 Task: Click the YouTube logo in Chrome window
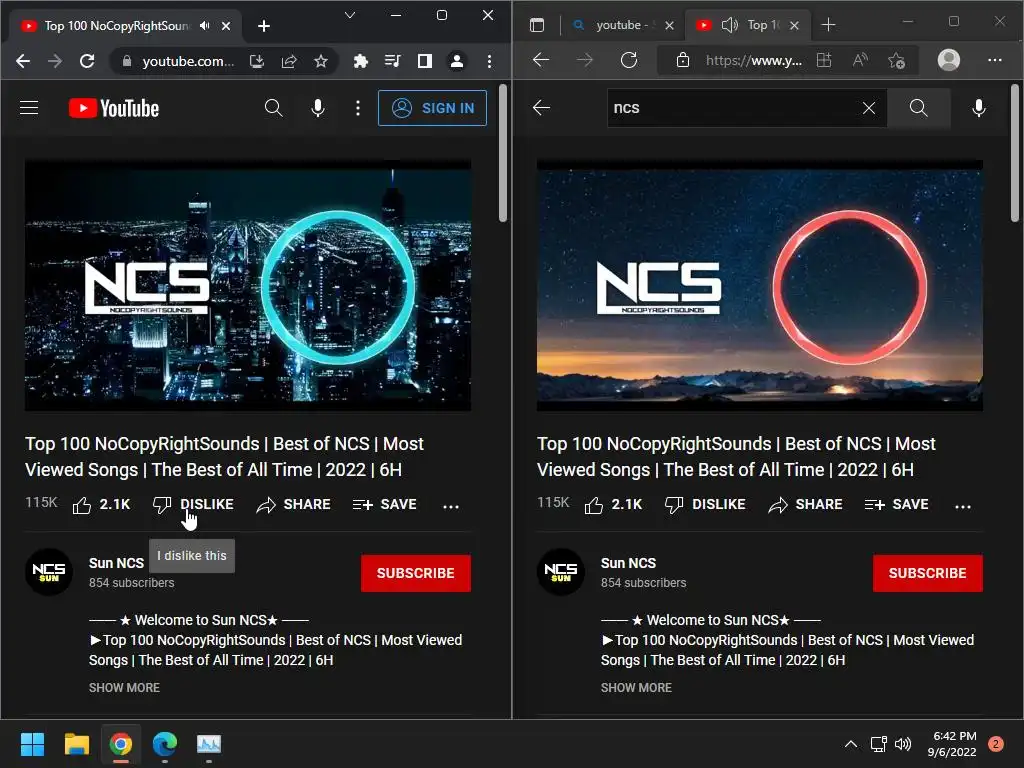[114, 108]
